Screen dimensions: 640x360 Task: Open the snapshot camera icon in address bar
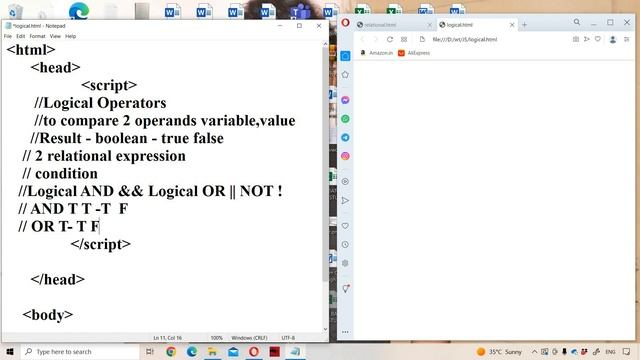(576, 39)
